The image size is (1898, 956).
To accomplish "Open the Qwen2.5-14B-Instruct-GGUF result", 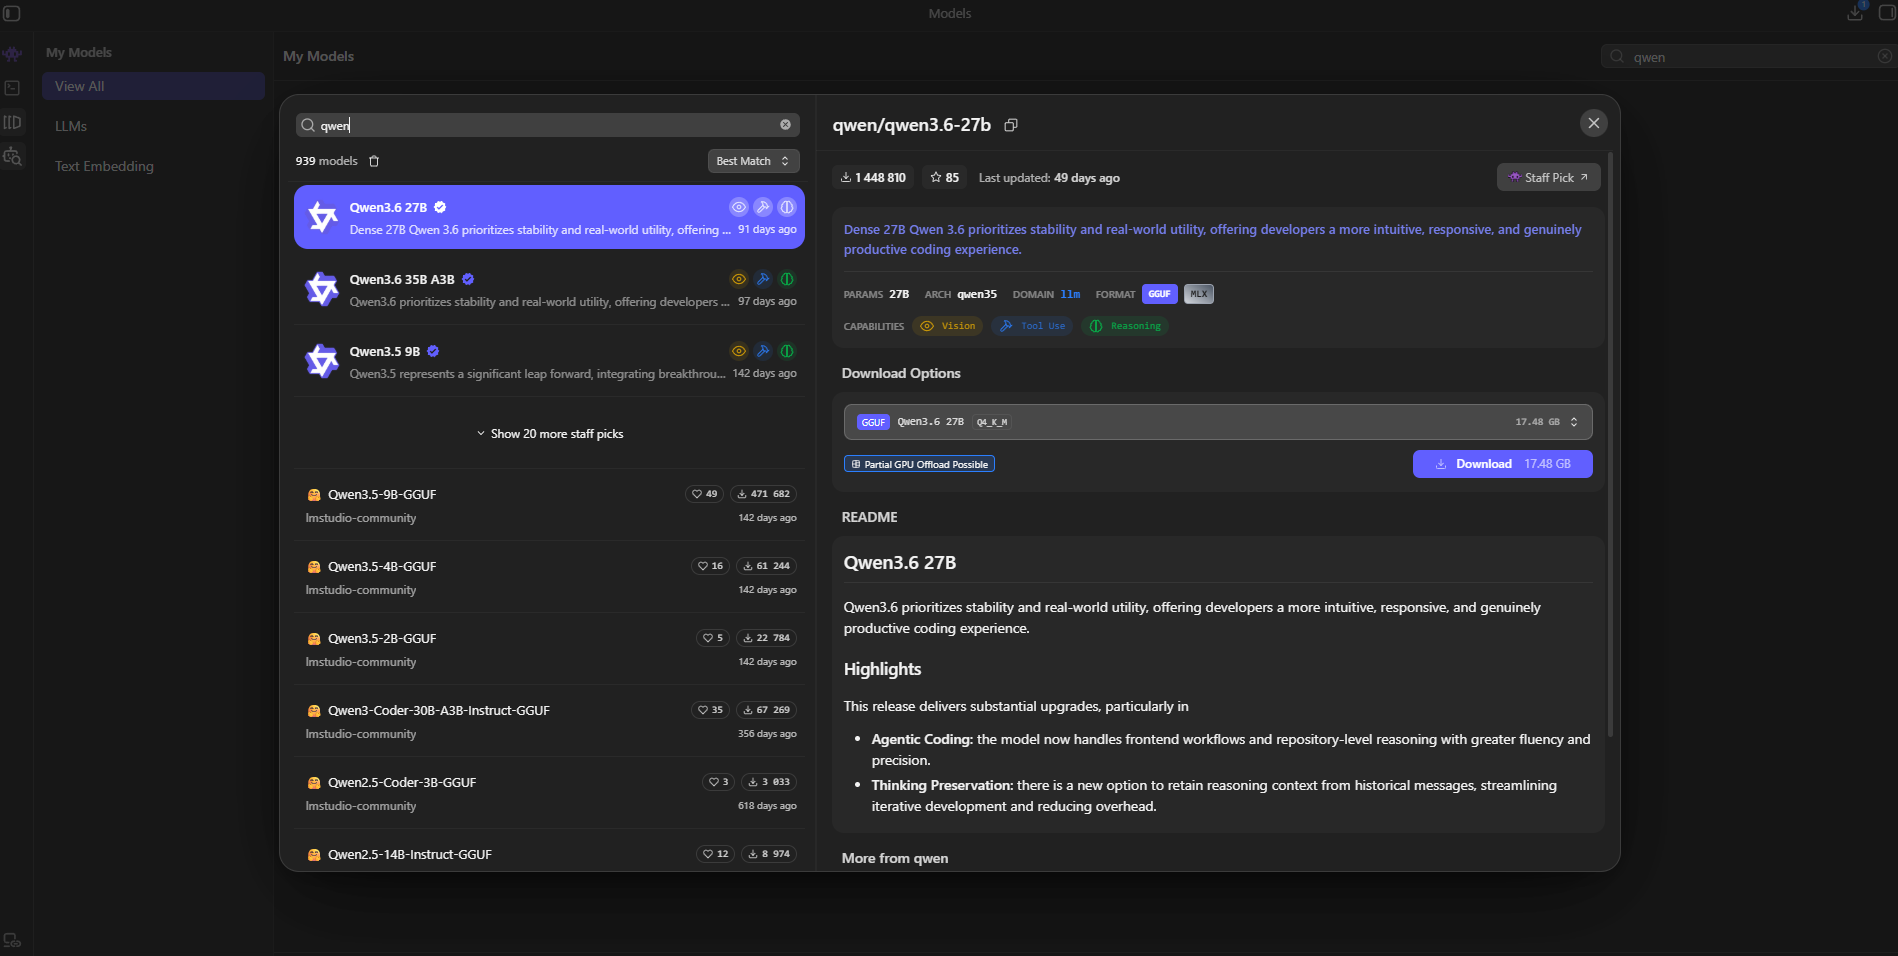I will [x=549, y=852].
